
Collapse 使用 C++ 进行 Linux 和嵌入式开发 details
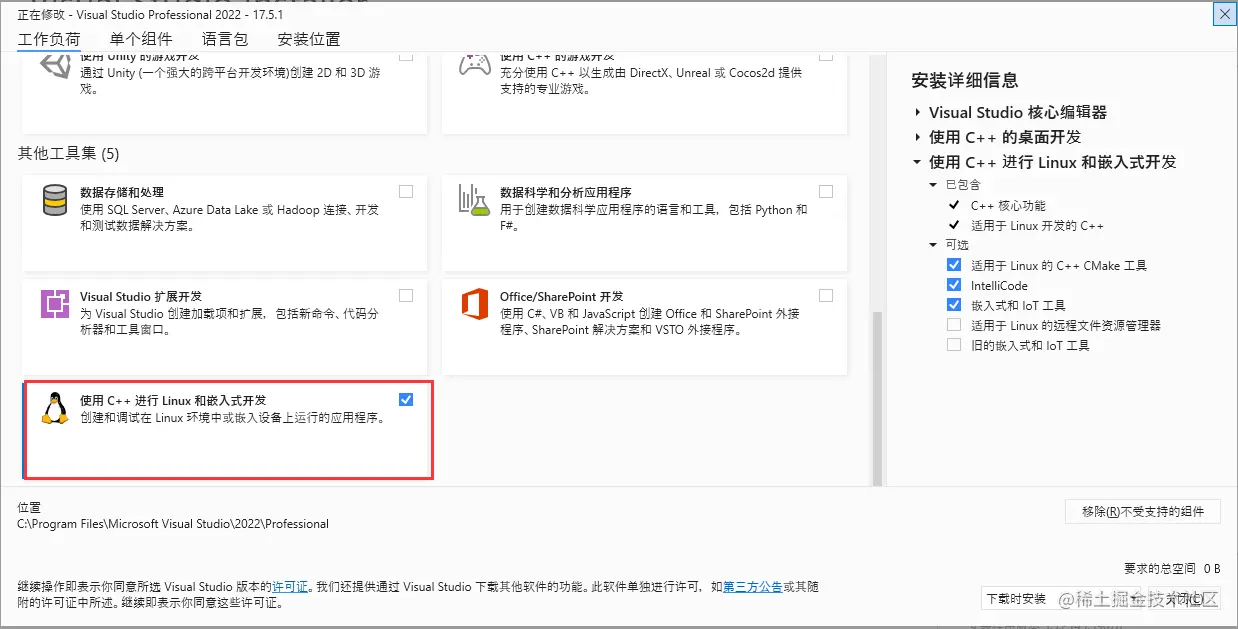(917, 162)
